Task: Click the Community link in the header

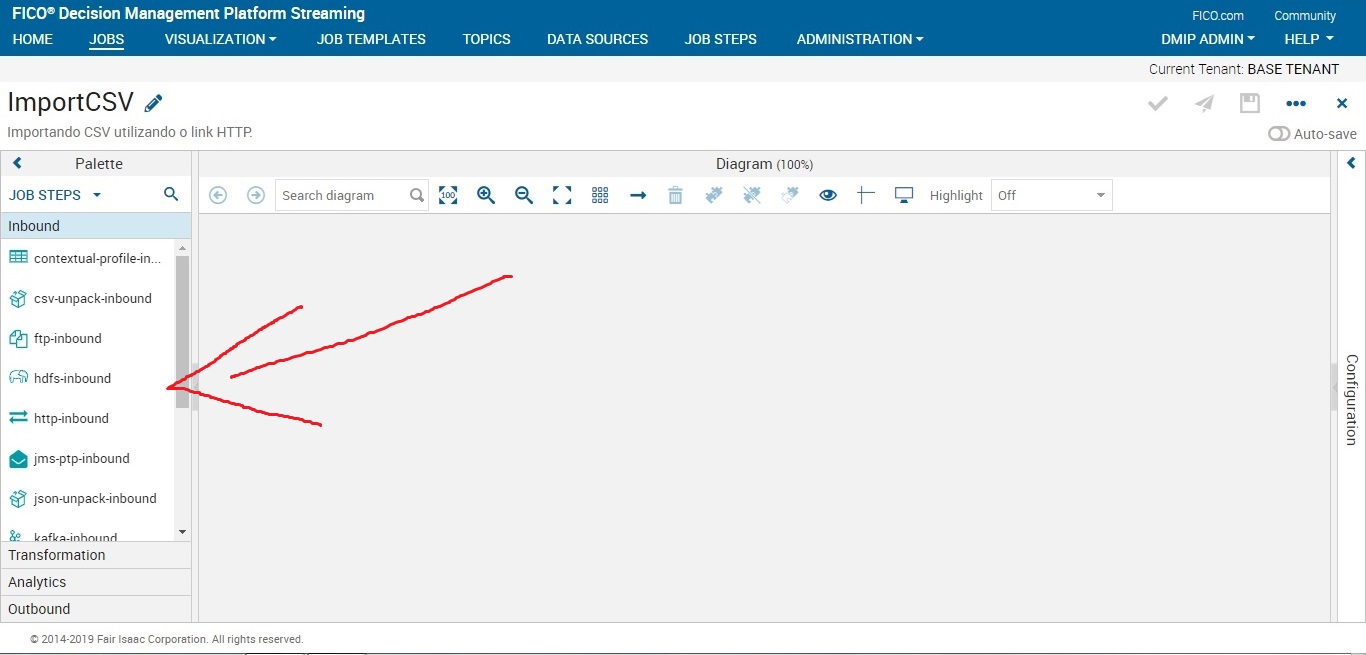Action: pyautogui.click(x=1304, y=15)
